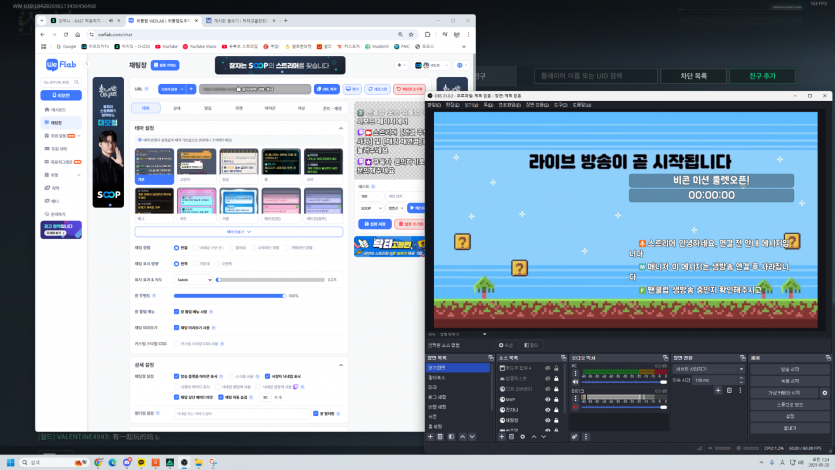This screenshot has height=470, width=835.
Task: Click 차단 목록 button in game window
Action: (x=693, y=76)
